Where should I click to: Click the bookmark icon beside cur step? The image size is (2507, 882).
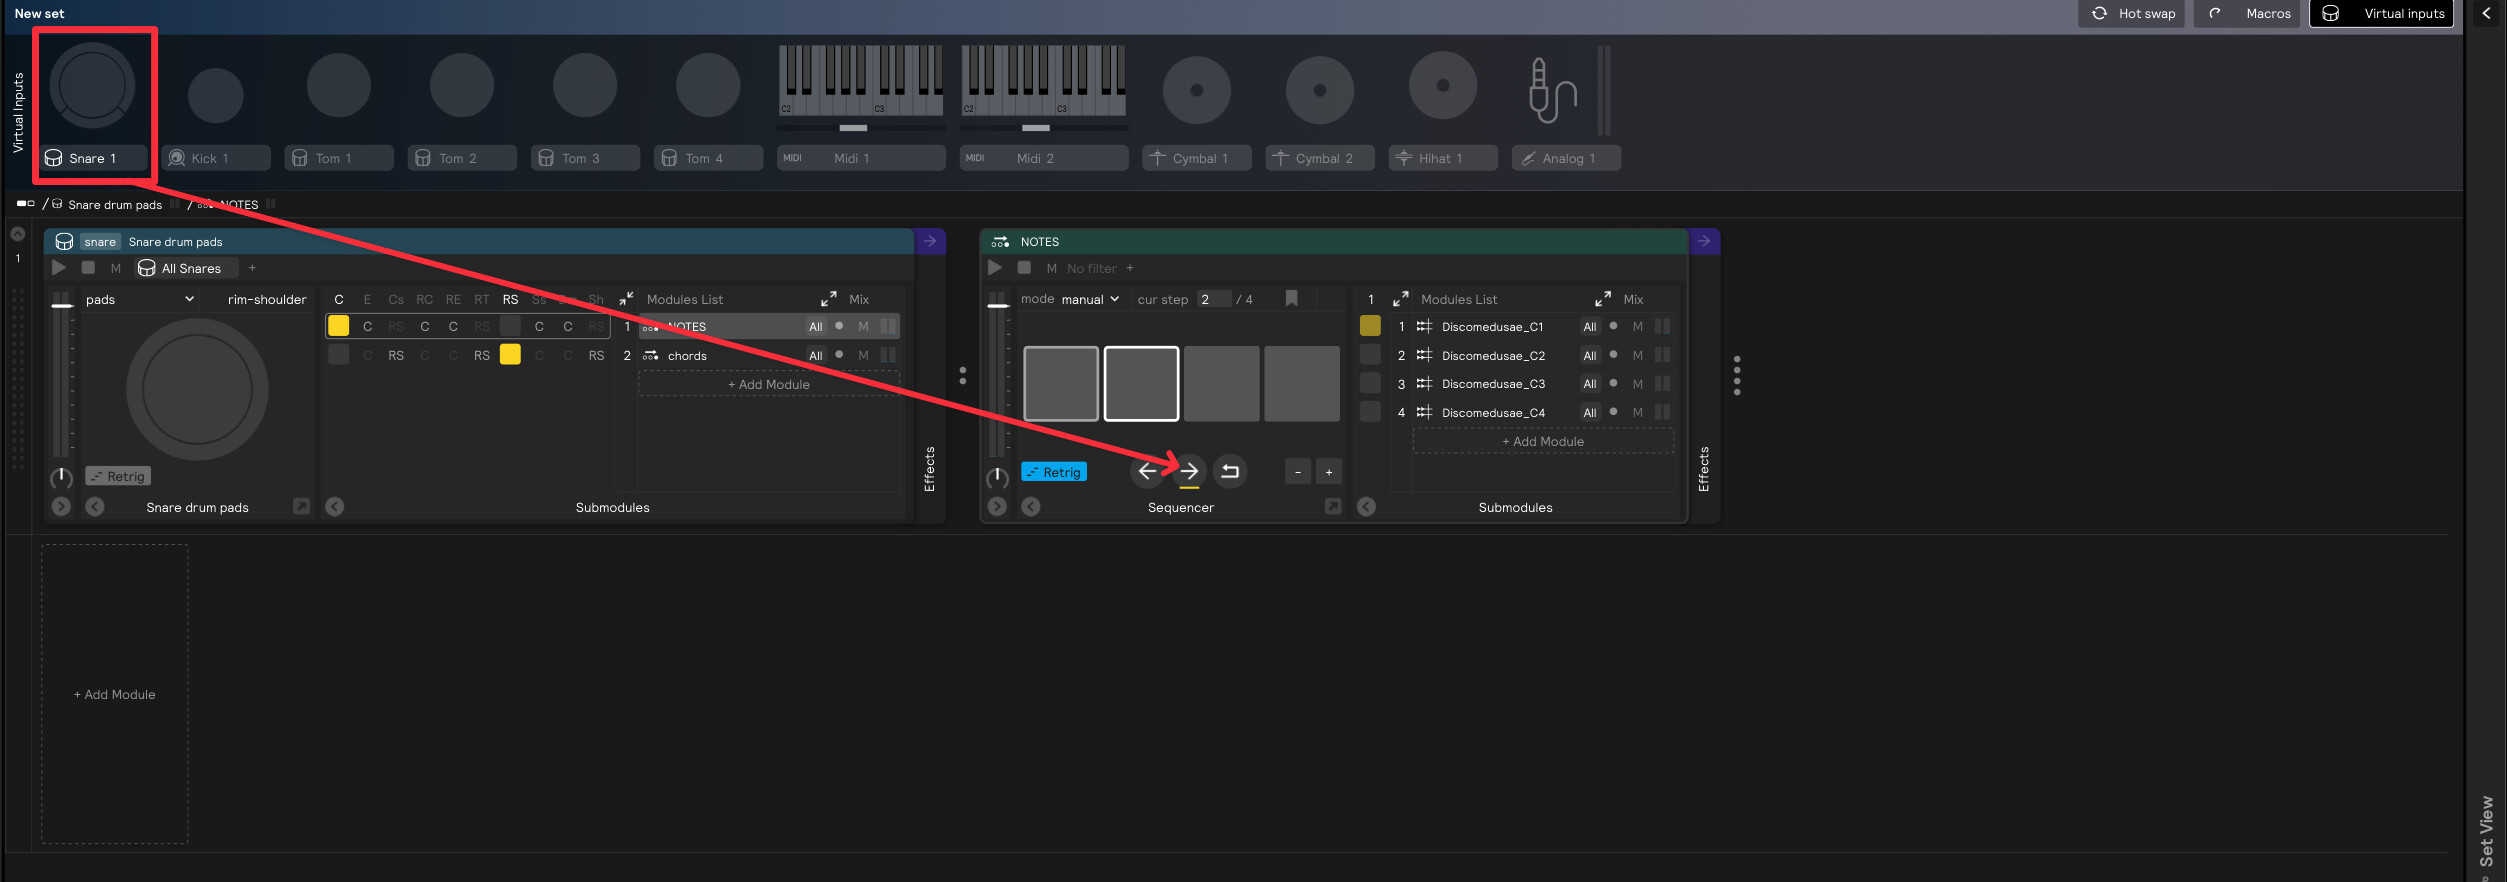click(1291, 299)
